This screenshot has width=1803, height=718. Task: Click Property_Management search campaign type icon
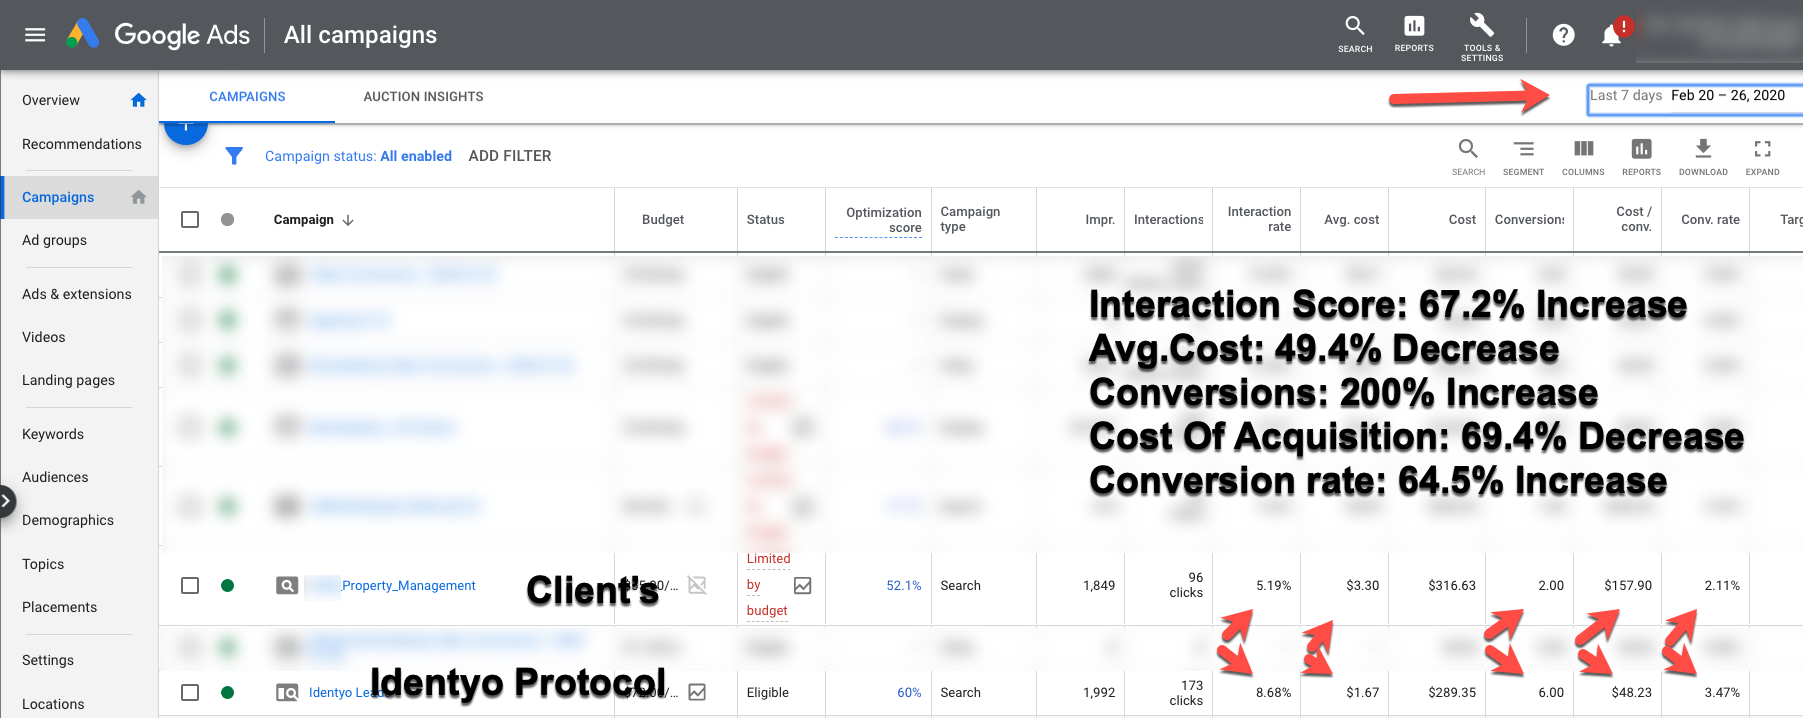point(287,586)
